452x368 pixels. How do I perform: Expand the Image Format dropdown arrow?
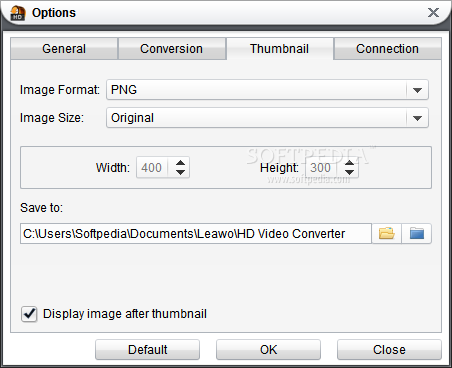[417, 90]
